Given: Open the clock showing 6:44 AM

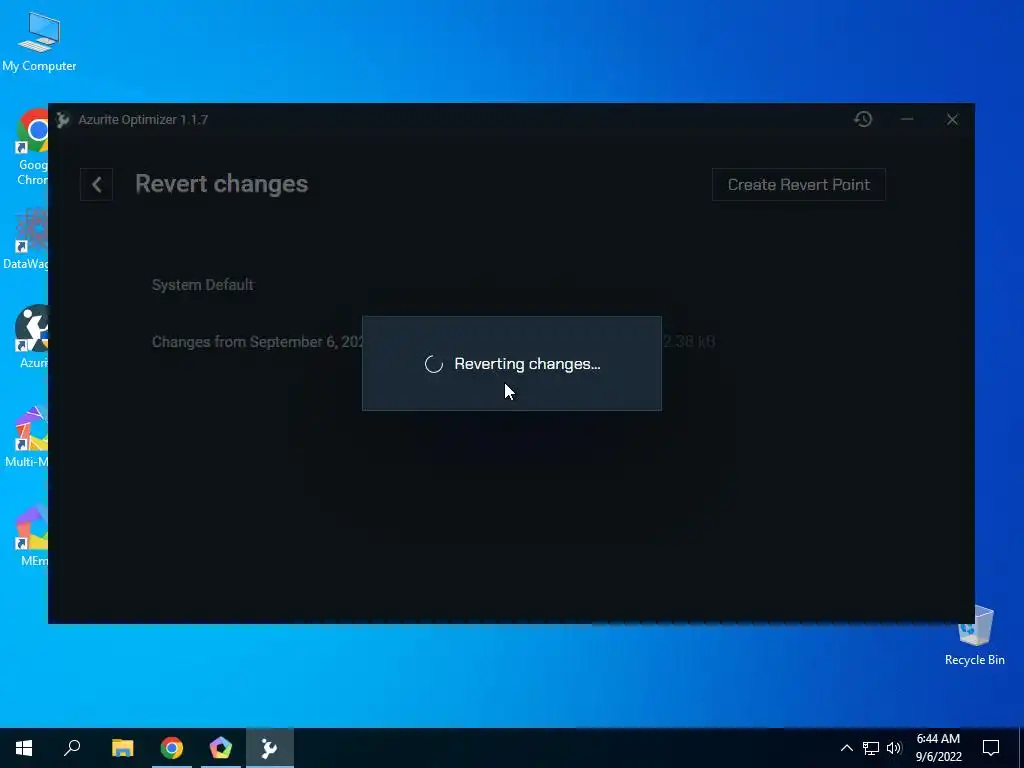Looking at the screenshot, I should coord(938,748).
